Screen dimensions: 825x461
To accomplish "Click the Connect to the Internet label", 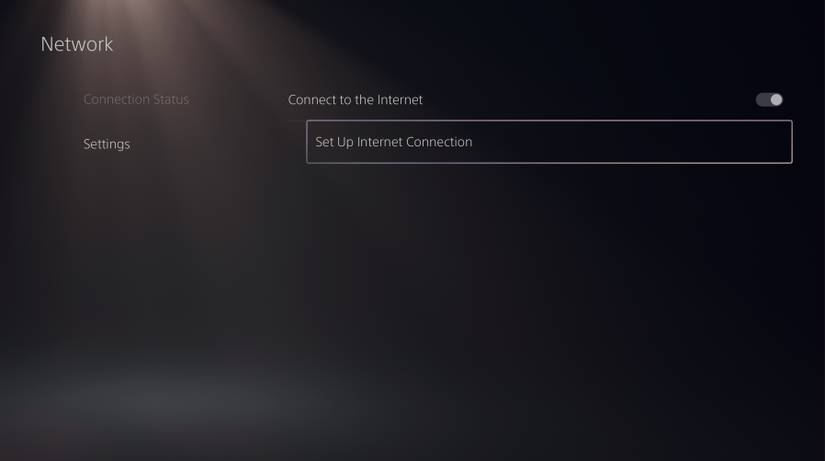I will (355, 99).
